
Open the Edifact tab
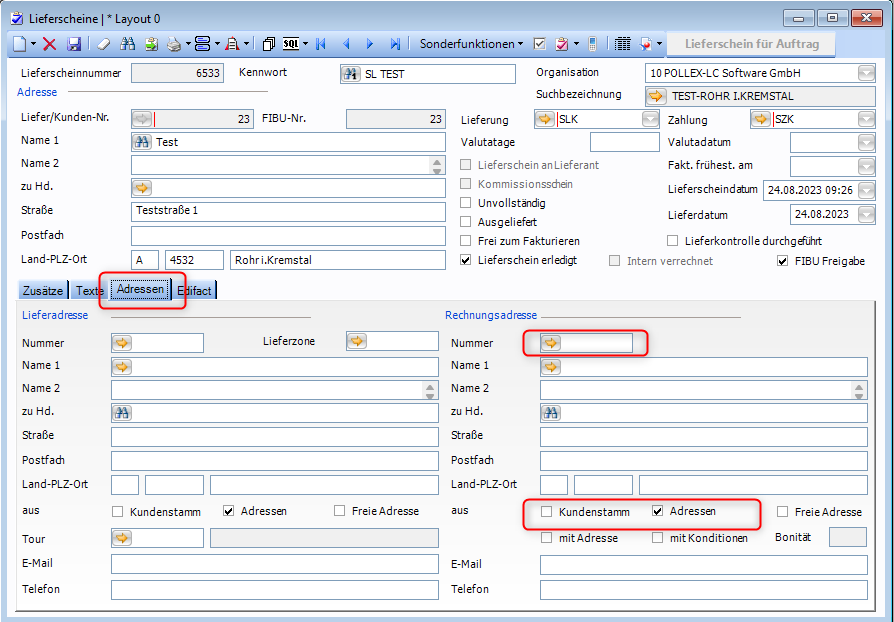195,291
